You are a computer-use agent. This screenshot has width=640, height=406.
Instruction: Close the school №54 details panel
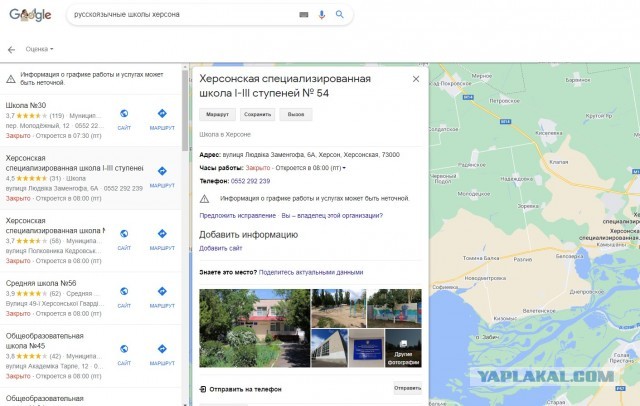(x=416, y=79)
